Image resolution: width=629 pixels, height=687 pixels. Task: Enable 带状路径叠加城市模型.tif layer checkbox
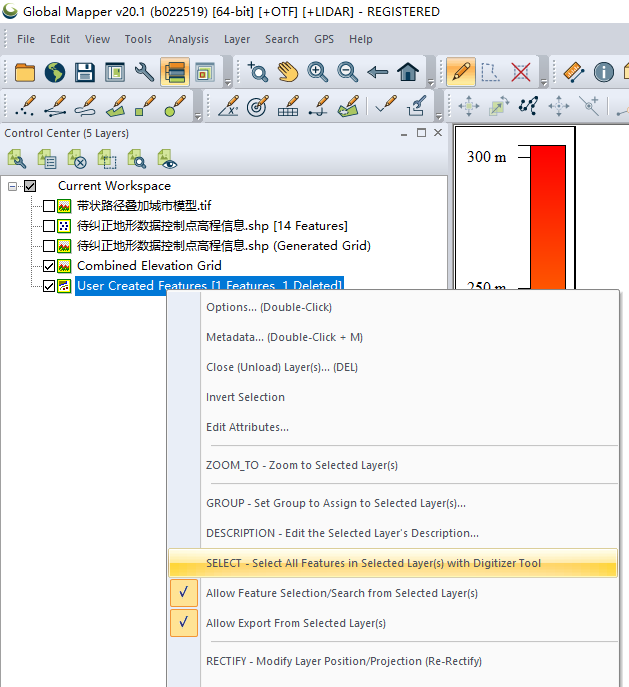[49, 206]
